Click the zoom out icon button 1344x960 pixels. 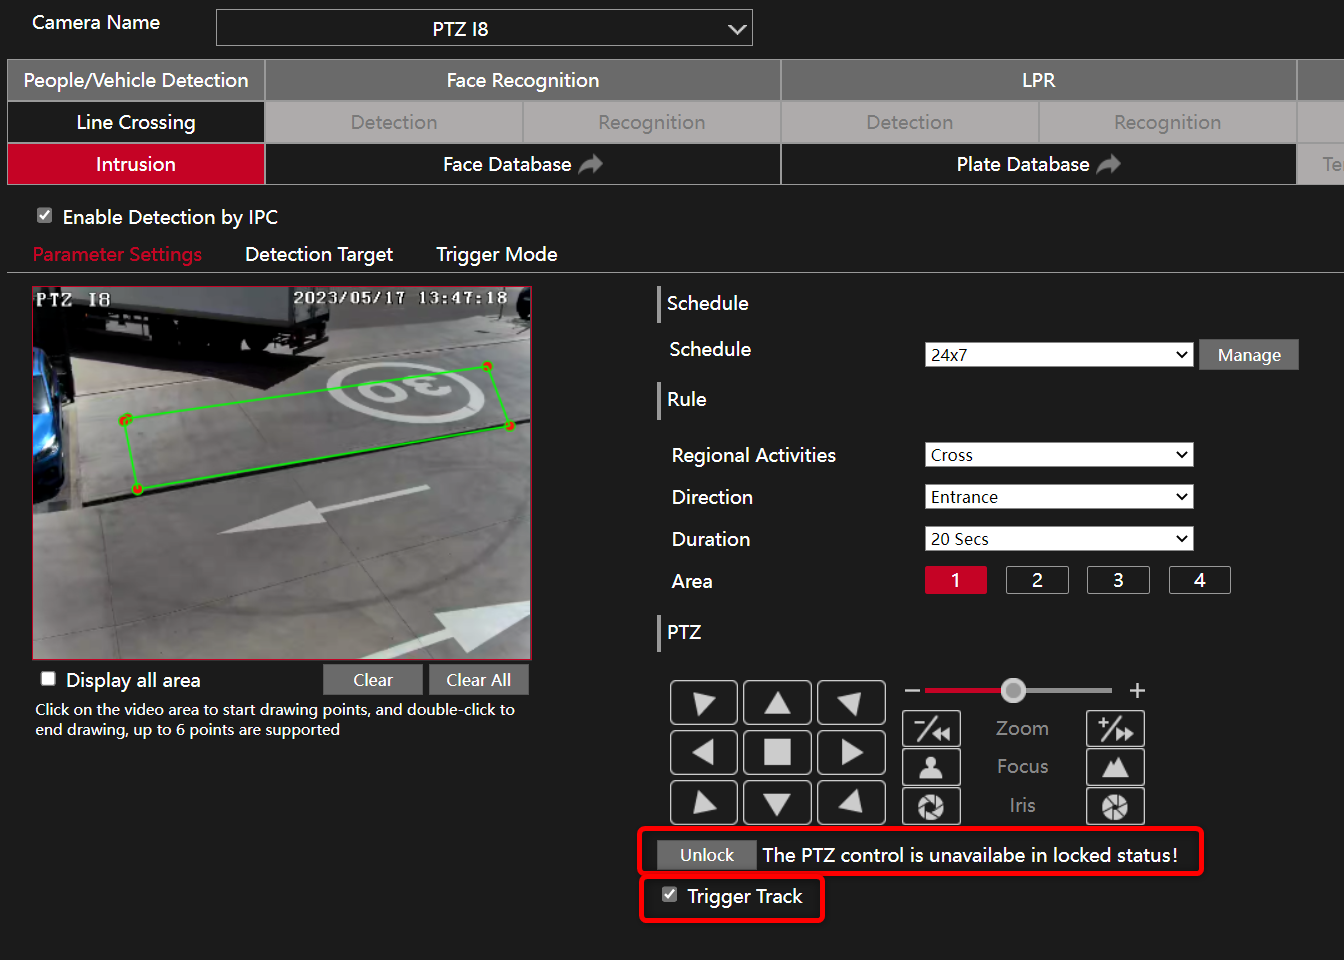pos(931,729)
